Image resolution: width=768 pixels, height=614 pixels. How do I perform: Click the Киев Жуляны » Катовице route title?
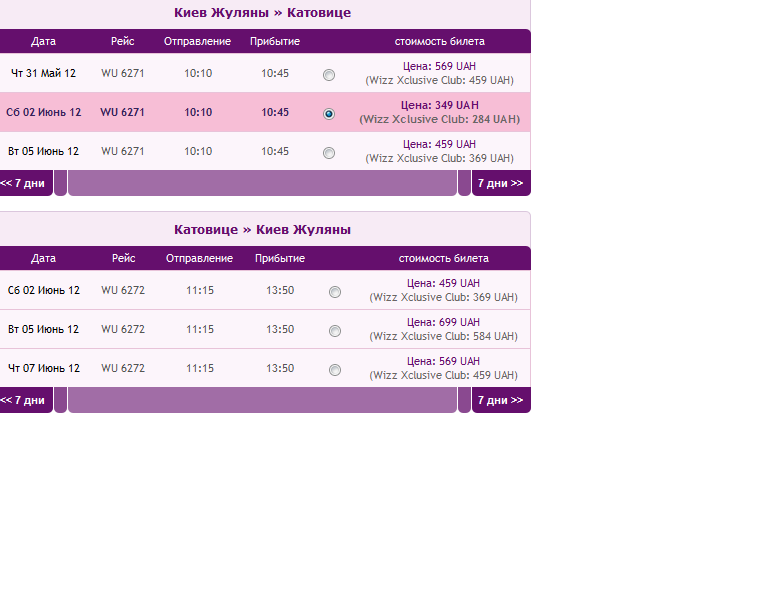pyautogui.click(x=262, y=13)
